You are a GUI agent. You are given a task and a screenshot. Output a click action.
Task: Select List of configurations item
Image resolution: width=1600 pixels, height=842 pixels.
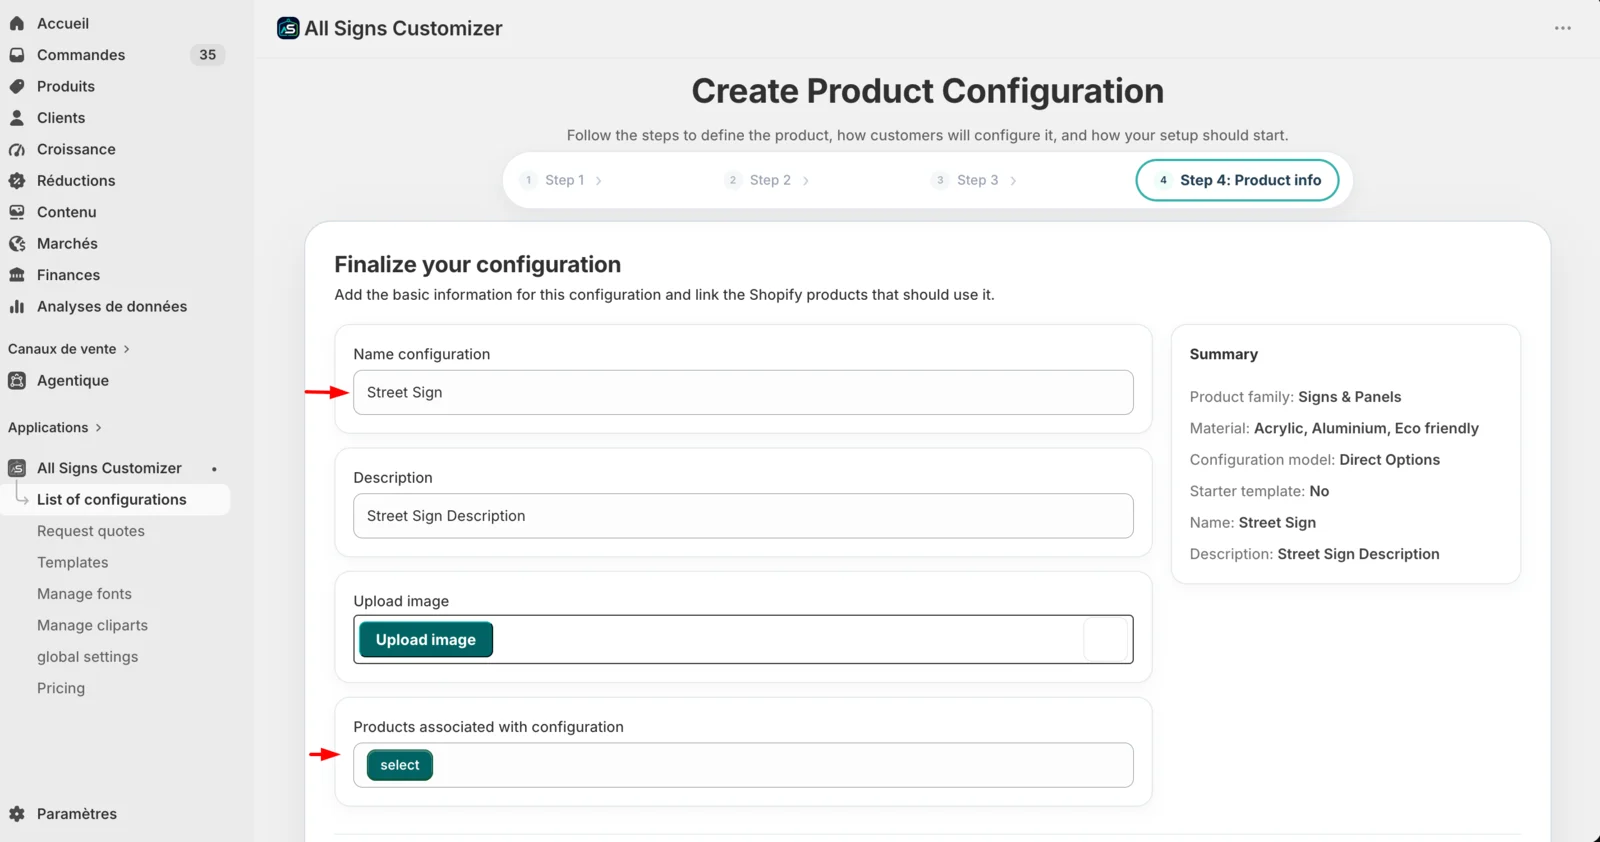pyautogui.click(x=115, y=500)
